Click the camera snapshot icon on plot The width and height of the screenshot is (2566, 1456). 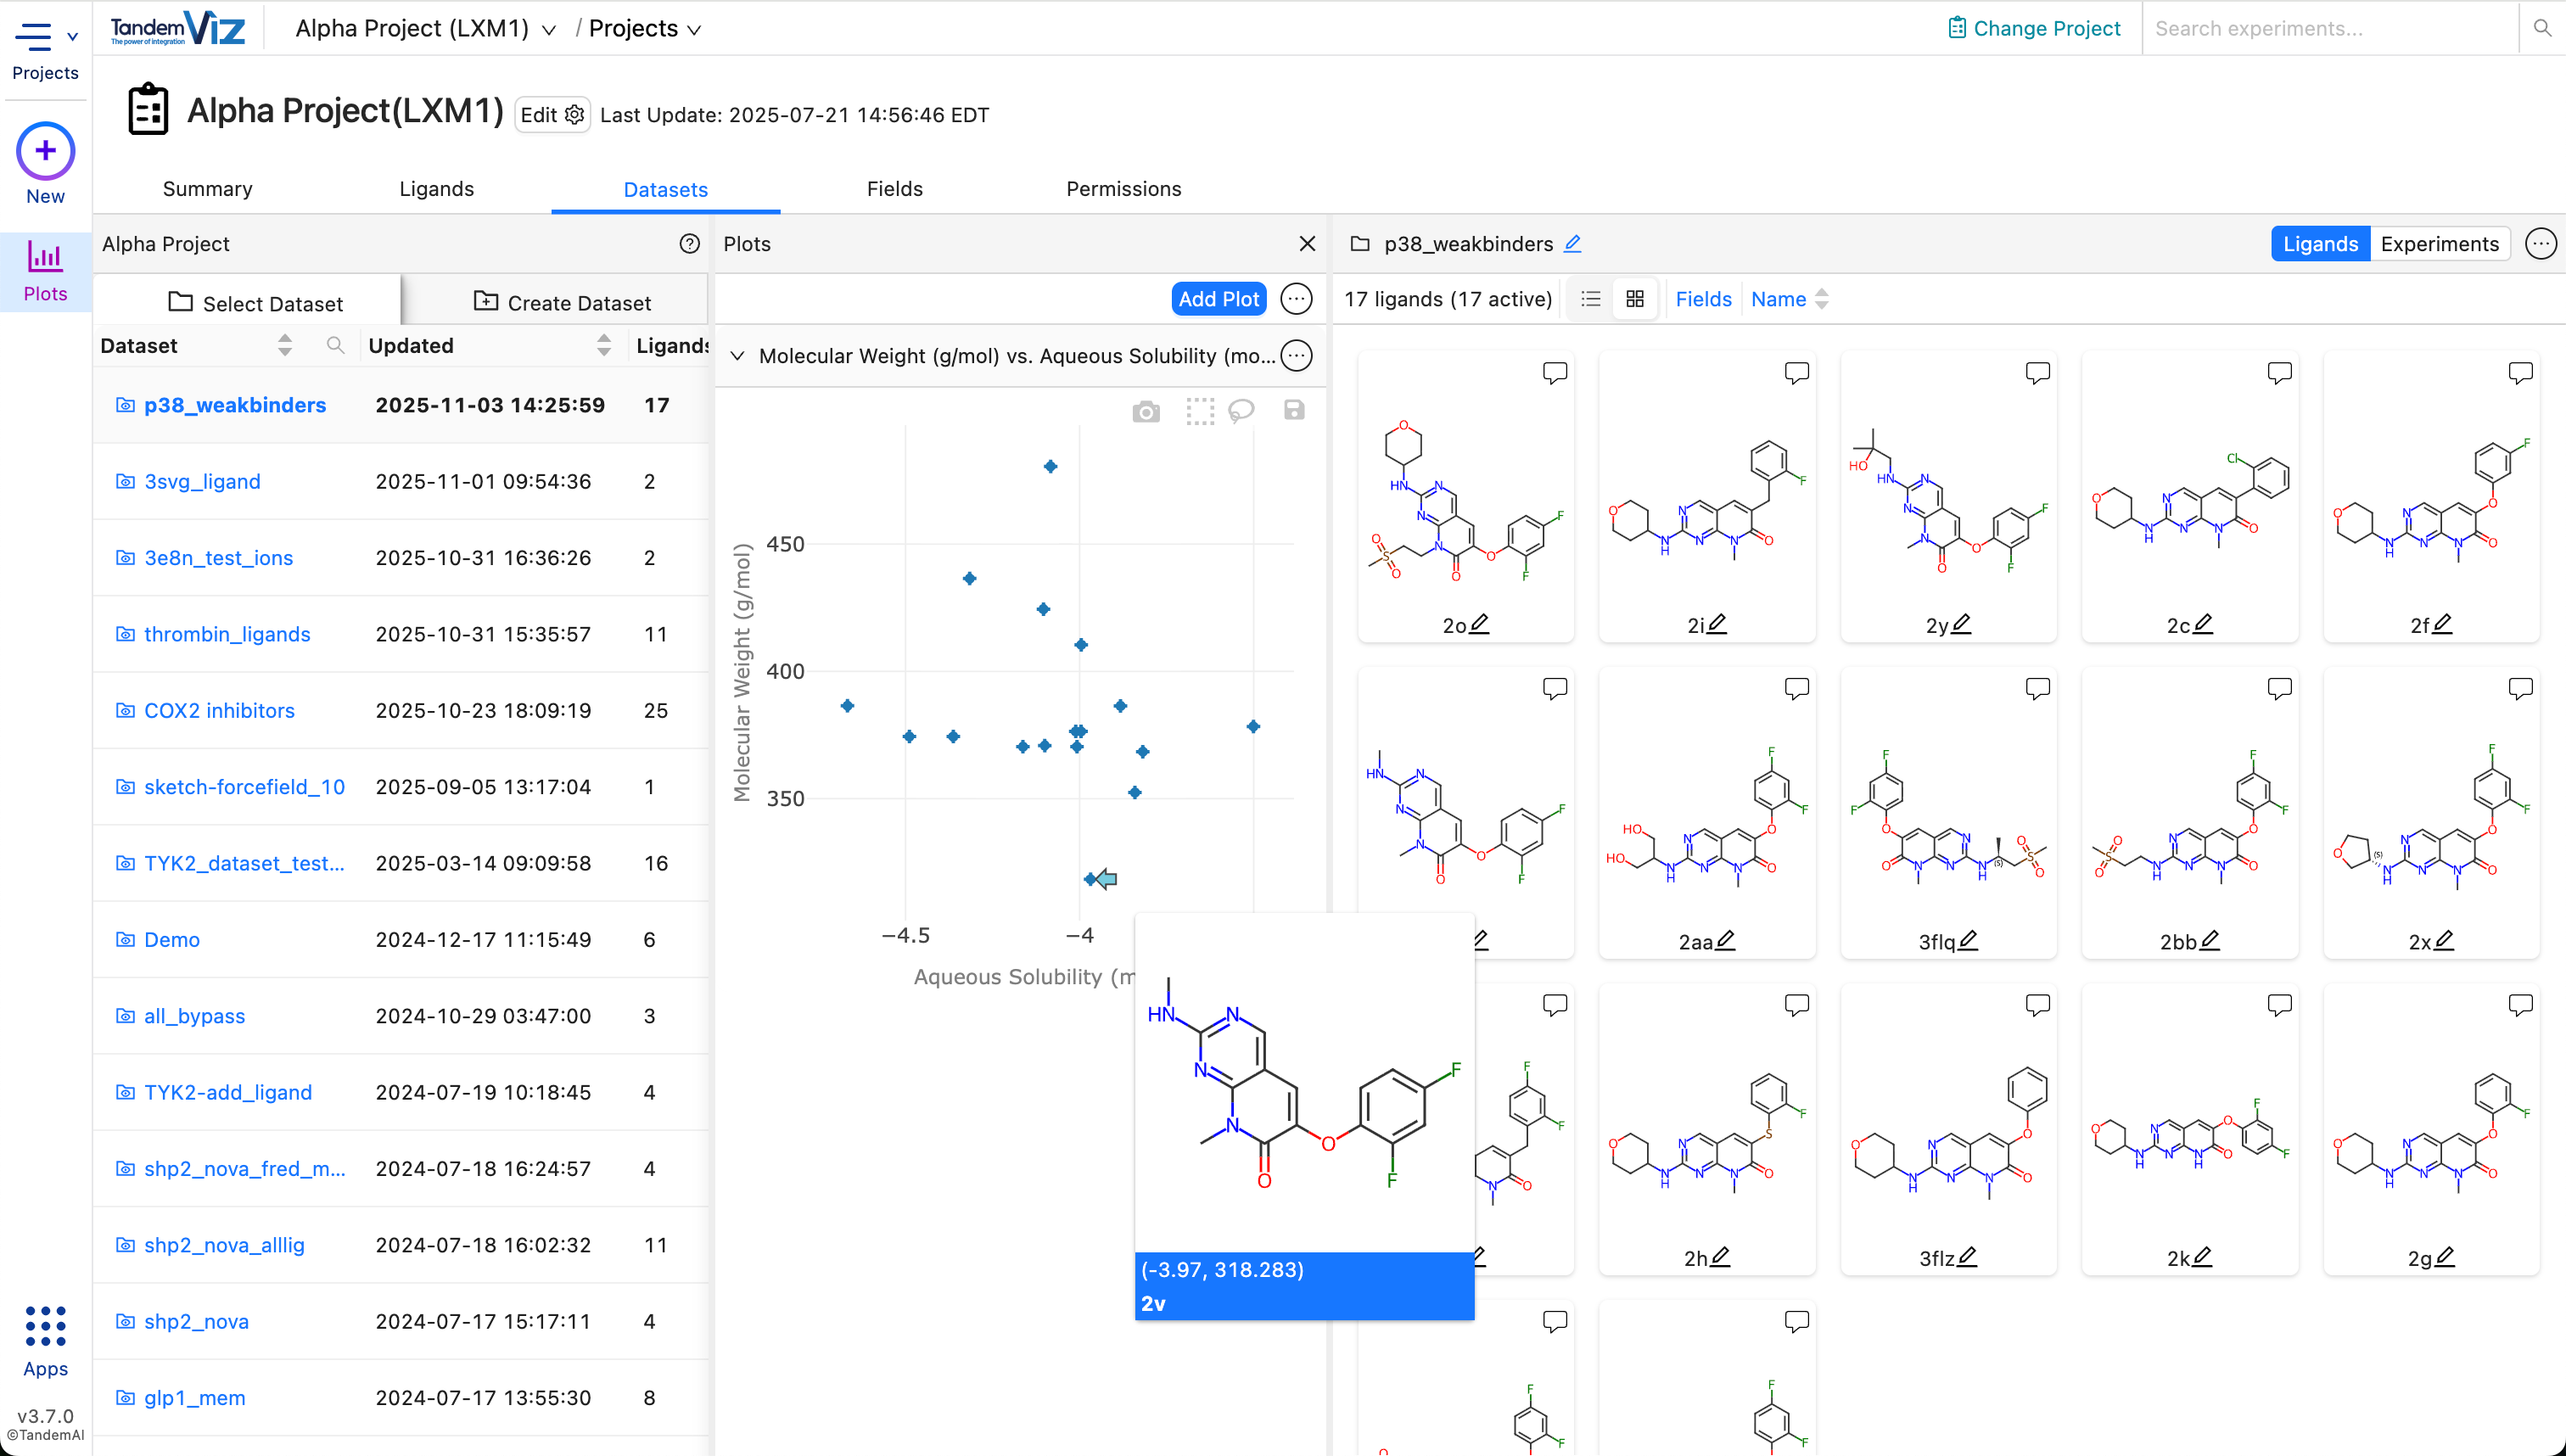pyautogui.click(x=1146, y=411)
